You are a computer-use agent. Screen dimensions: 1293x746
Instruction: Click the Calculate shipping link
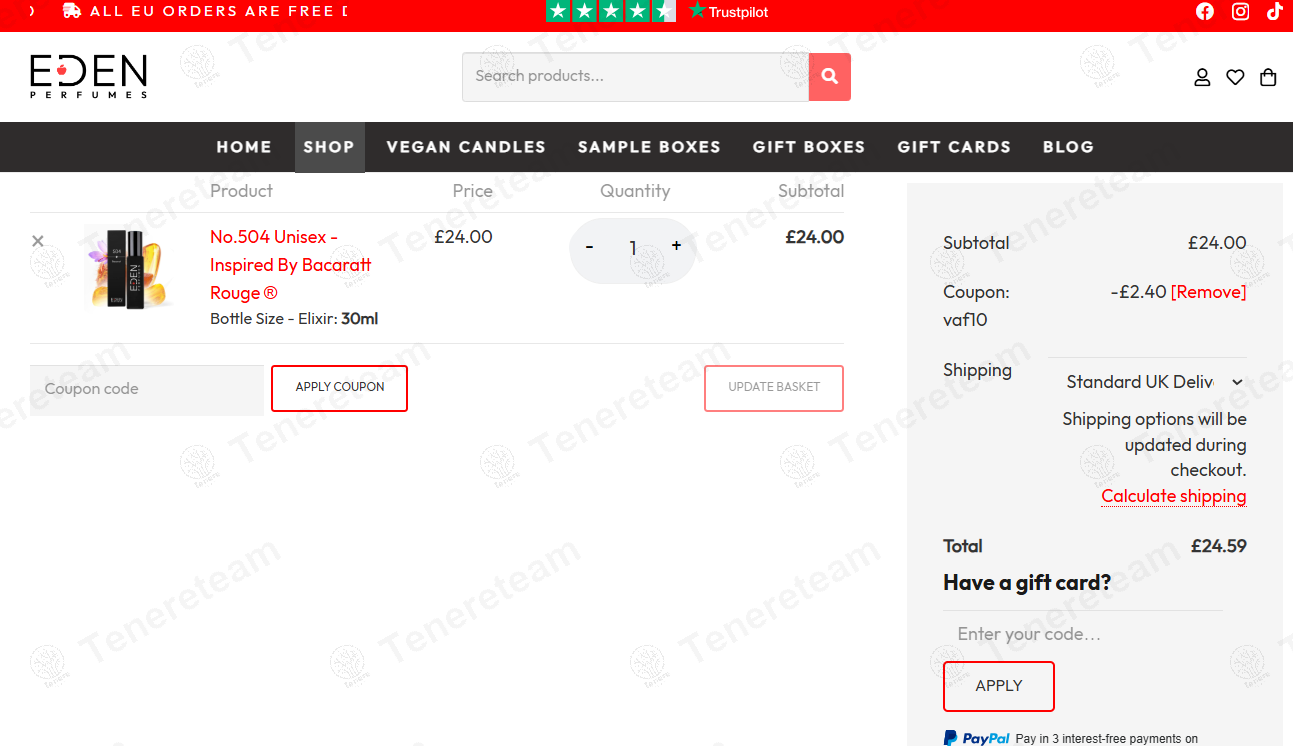[1173, 496]
